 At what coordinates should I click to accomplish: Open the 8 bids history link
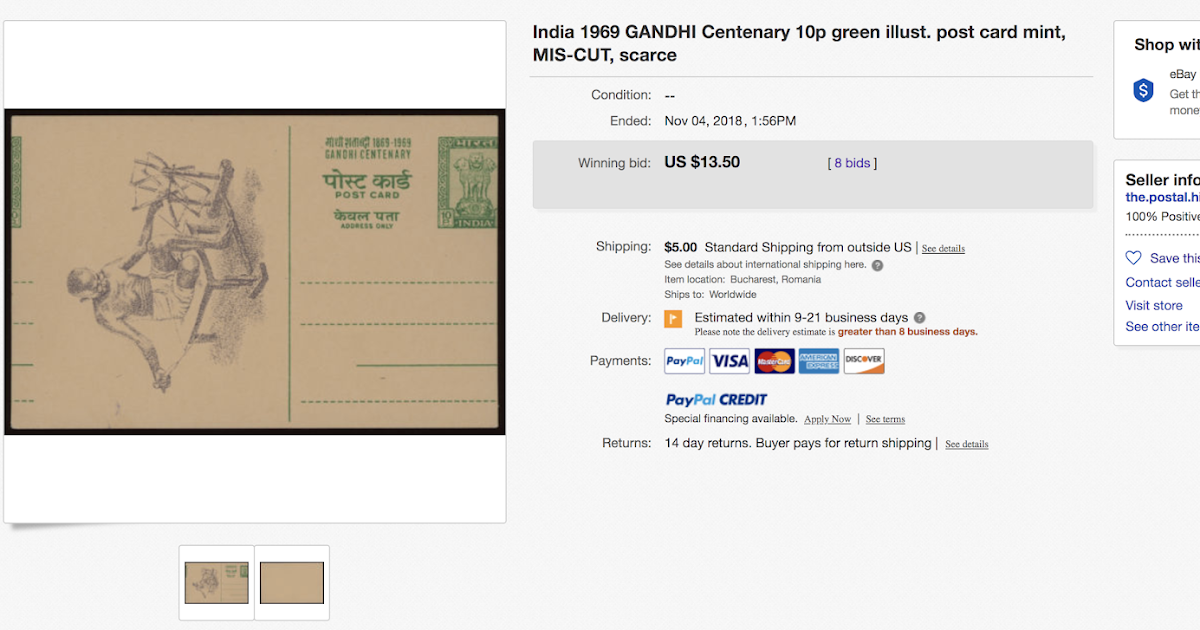coord(851,162)
